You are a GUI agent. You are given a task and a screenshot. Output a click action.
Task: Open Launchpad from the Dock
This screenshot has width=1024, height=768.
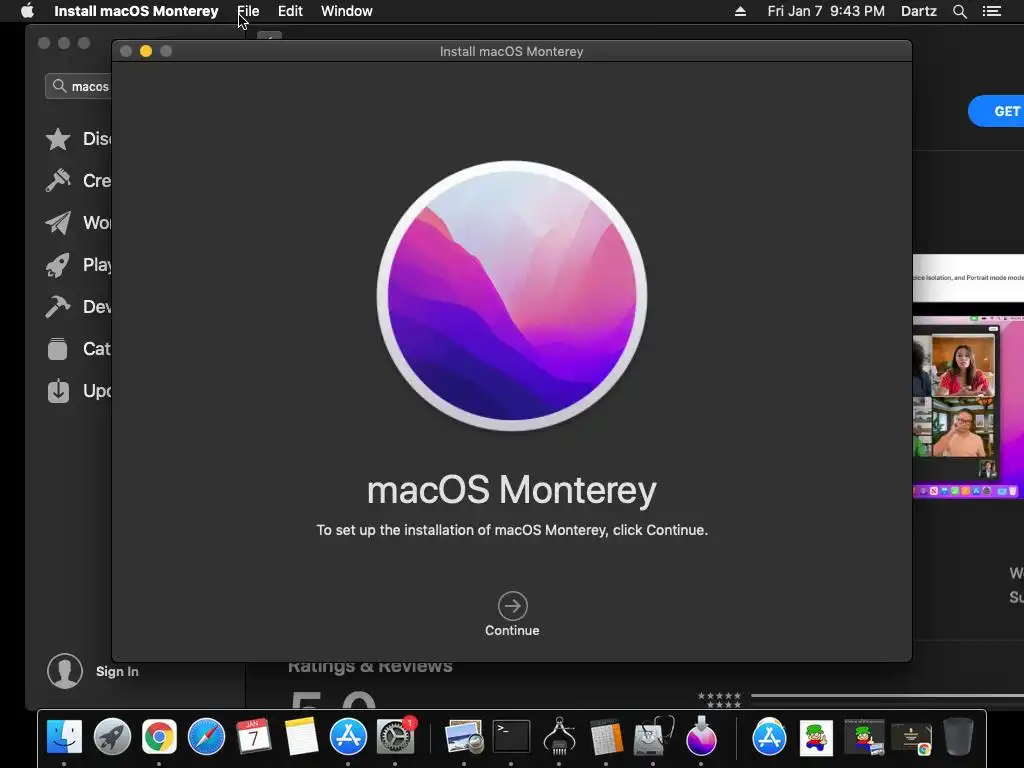pyautogui.click(x=112, y=737)
